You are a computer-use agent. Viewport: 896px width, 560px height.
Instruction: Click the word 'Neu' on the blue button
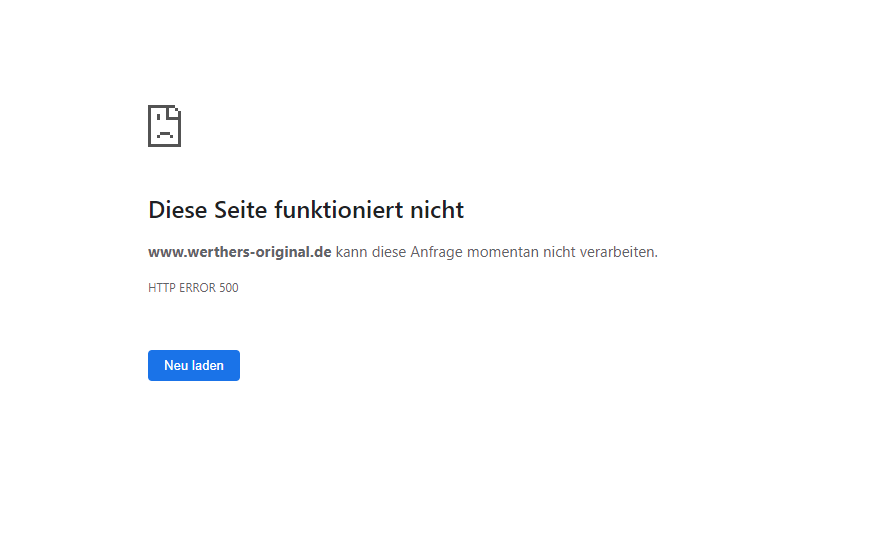(x=176, y=365)
